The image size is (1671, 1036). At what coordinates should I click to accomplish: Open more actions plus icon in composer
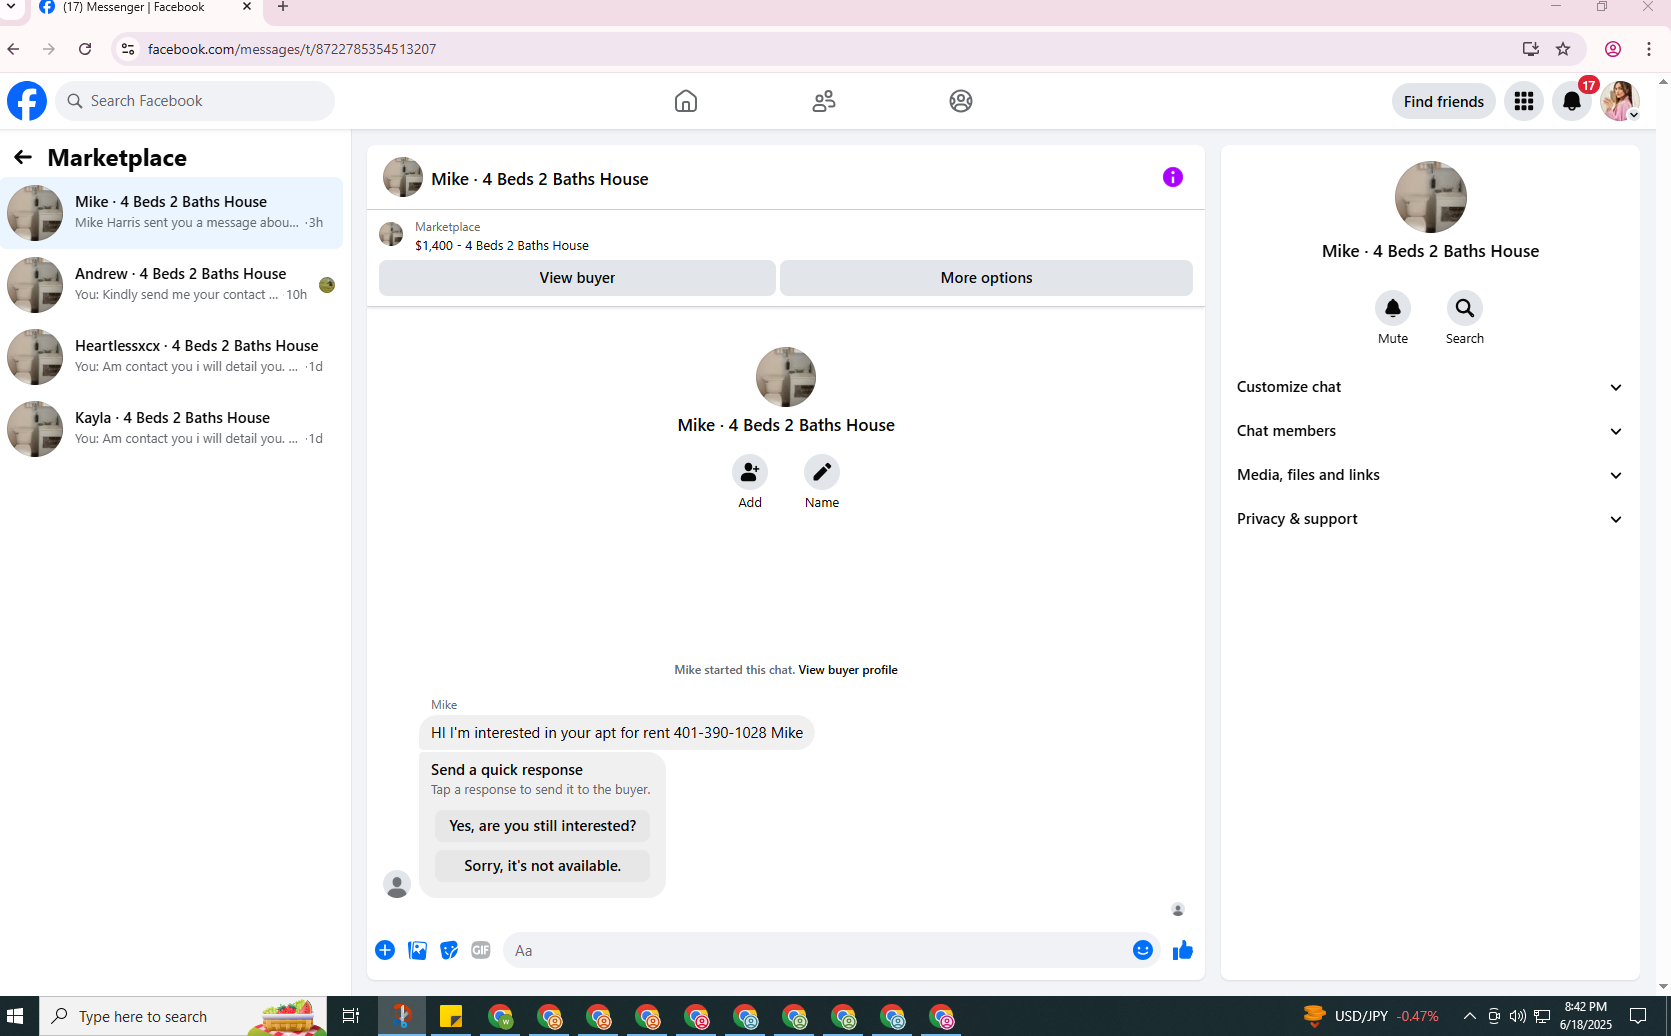[385, 950]
